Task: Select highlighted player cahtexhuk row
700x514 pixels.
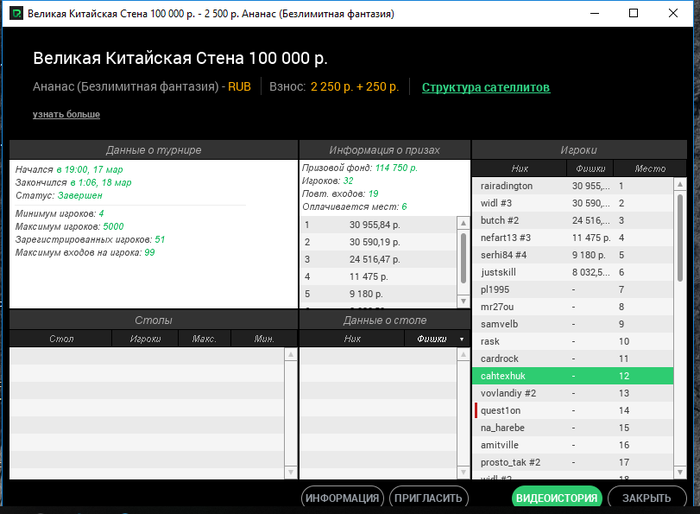Action: 572,376
